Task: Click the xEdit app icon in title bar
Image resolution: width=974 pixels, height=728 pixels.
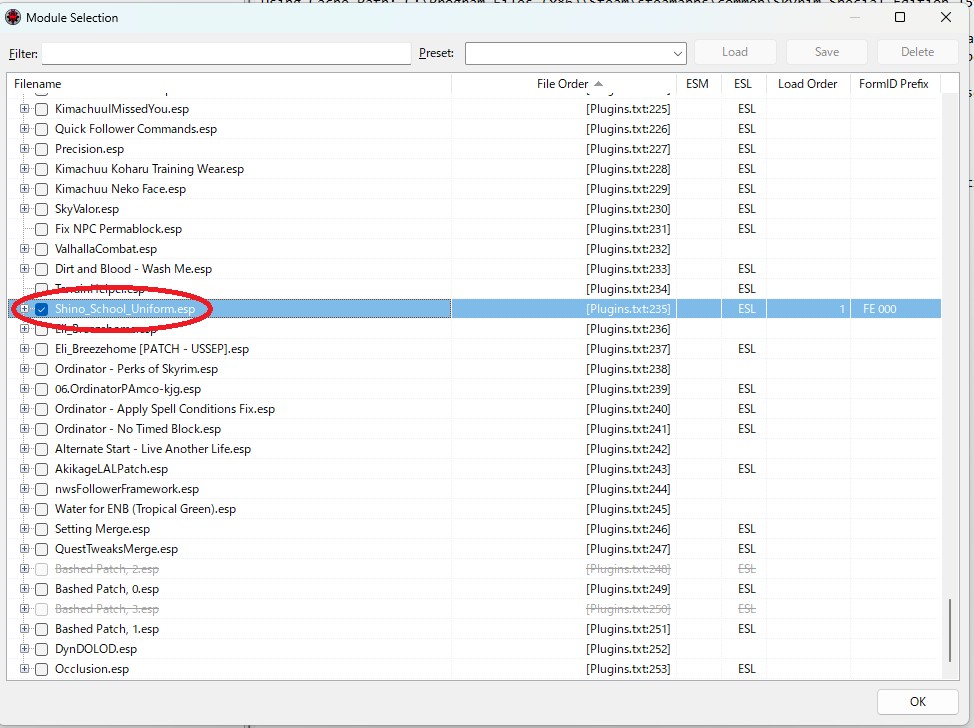Action: coord(14,17)
